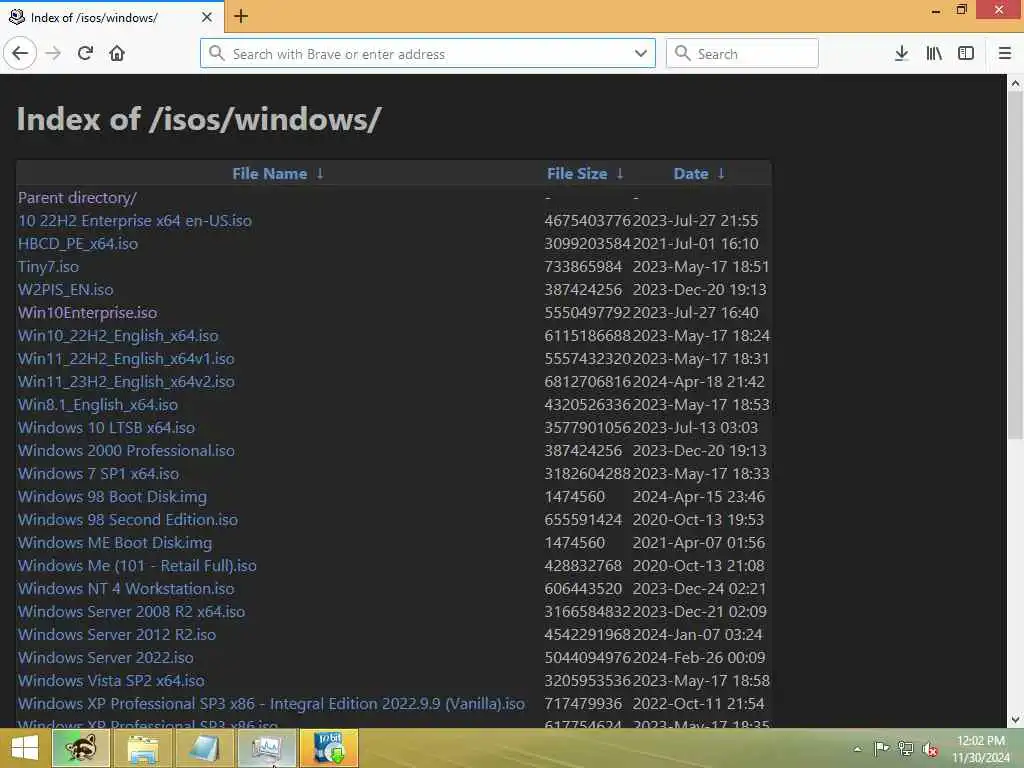Click the page scrollbar down arrow
This screenshot has height=768, width=1024.
[1015, 720]
